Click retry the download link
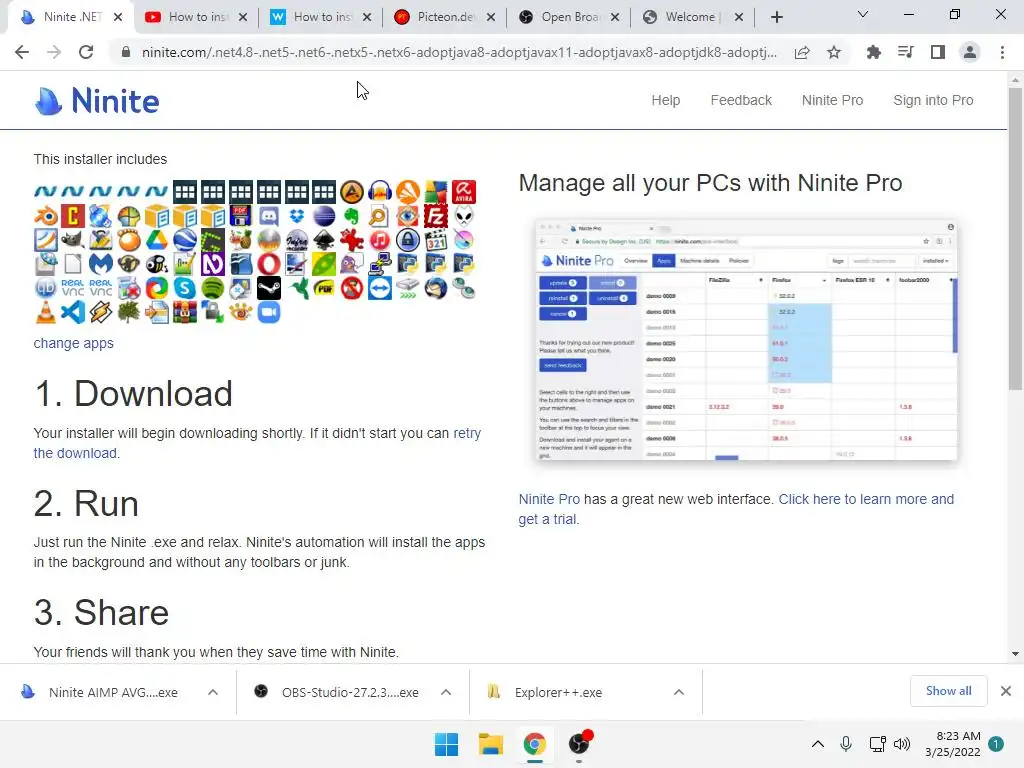1024x768 pixels. pyautogui.click(x=467, y=434)
